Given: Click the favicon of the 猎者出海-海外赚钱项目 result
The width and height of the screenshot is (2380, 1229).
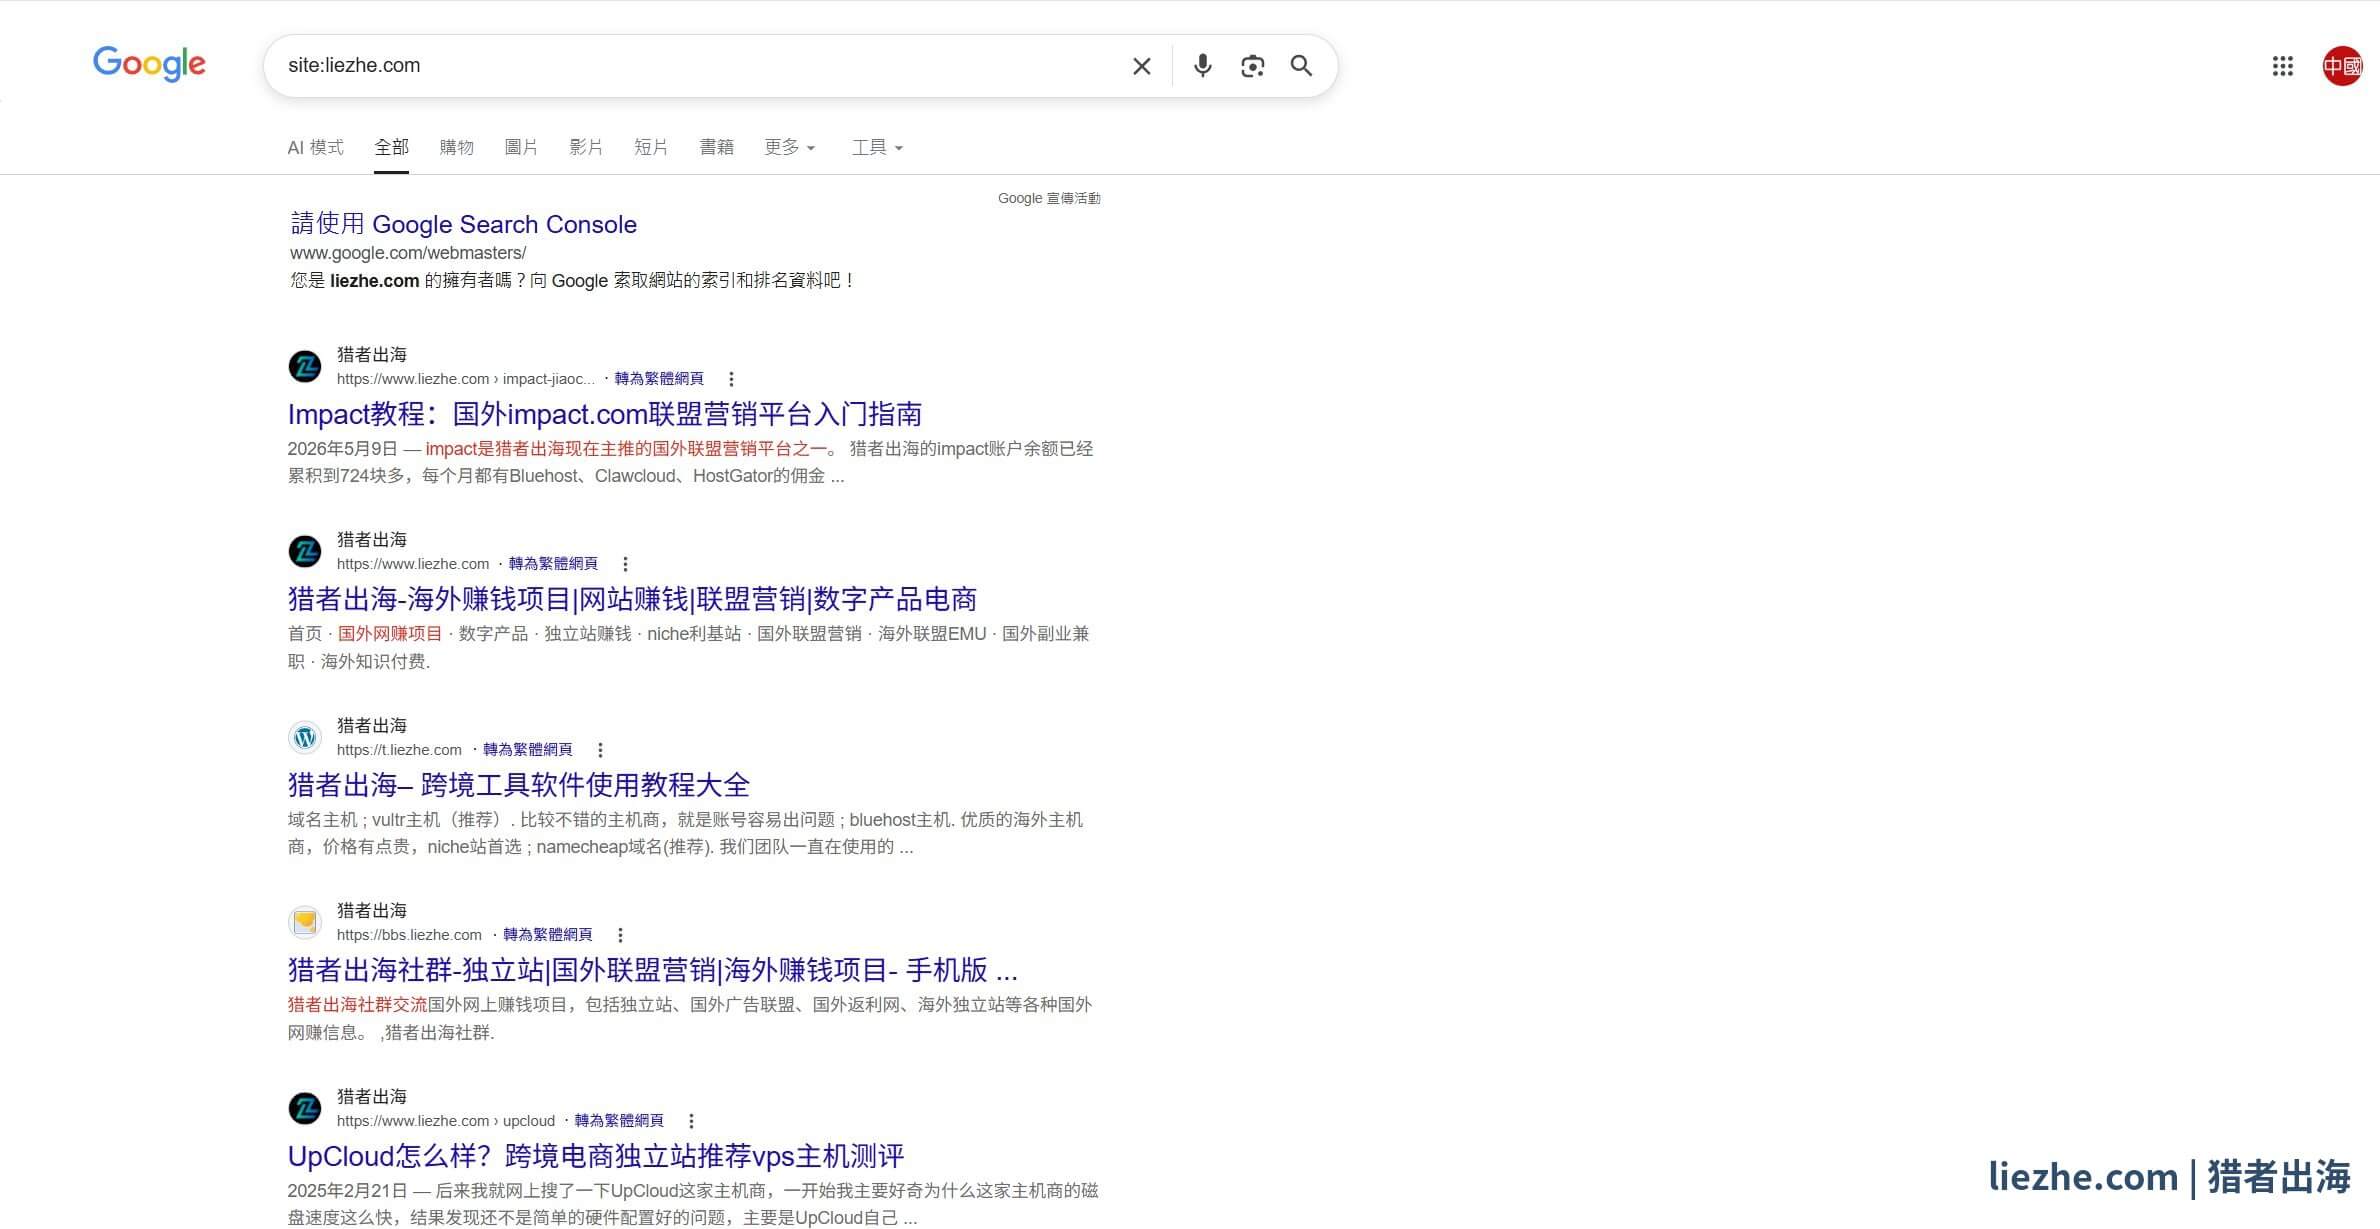Looking at the screenshot, I should click(305, 551).
